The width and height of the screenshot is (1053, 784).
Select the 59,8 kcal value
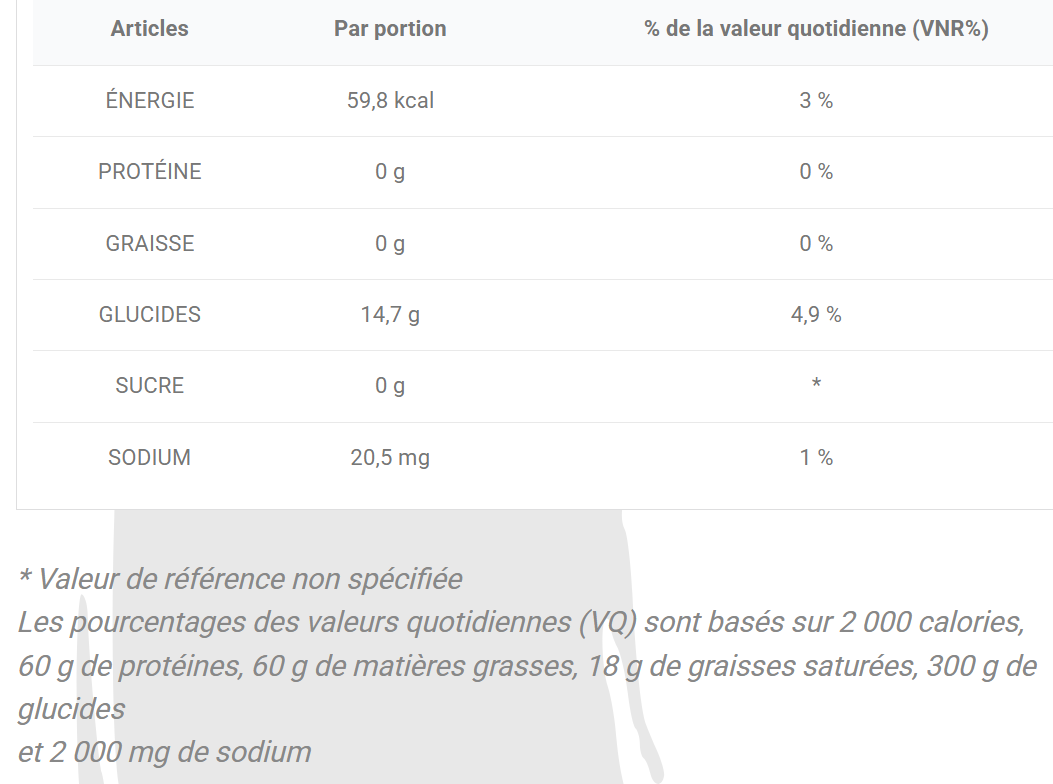[390, 100]
